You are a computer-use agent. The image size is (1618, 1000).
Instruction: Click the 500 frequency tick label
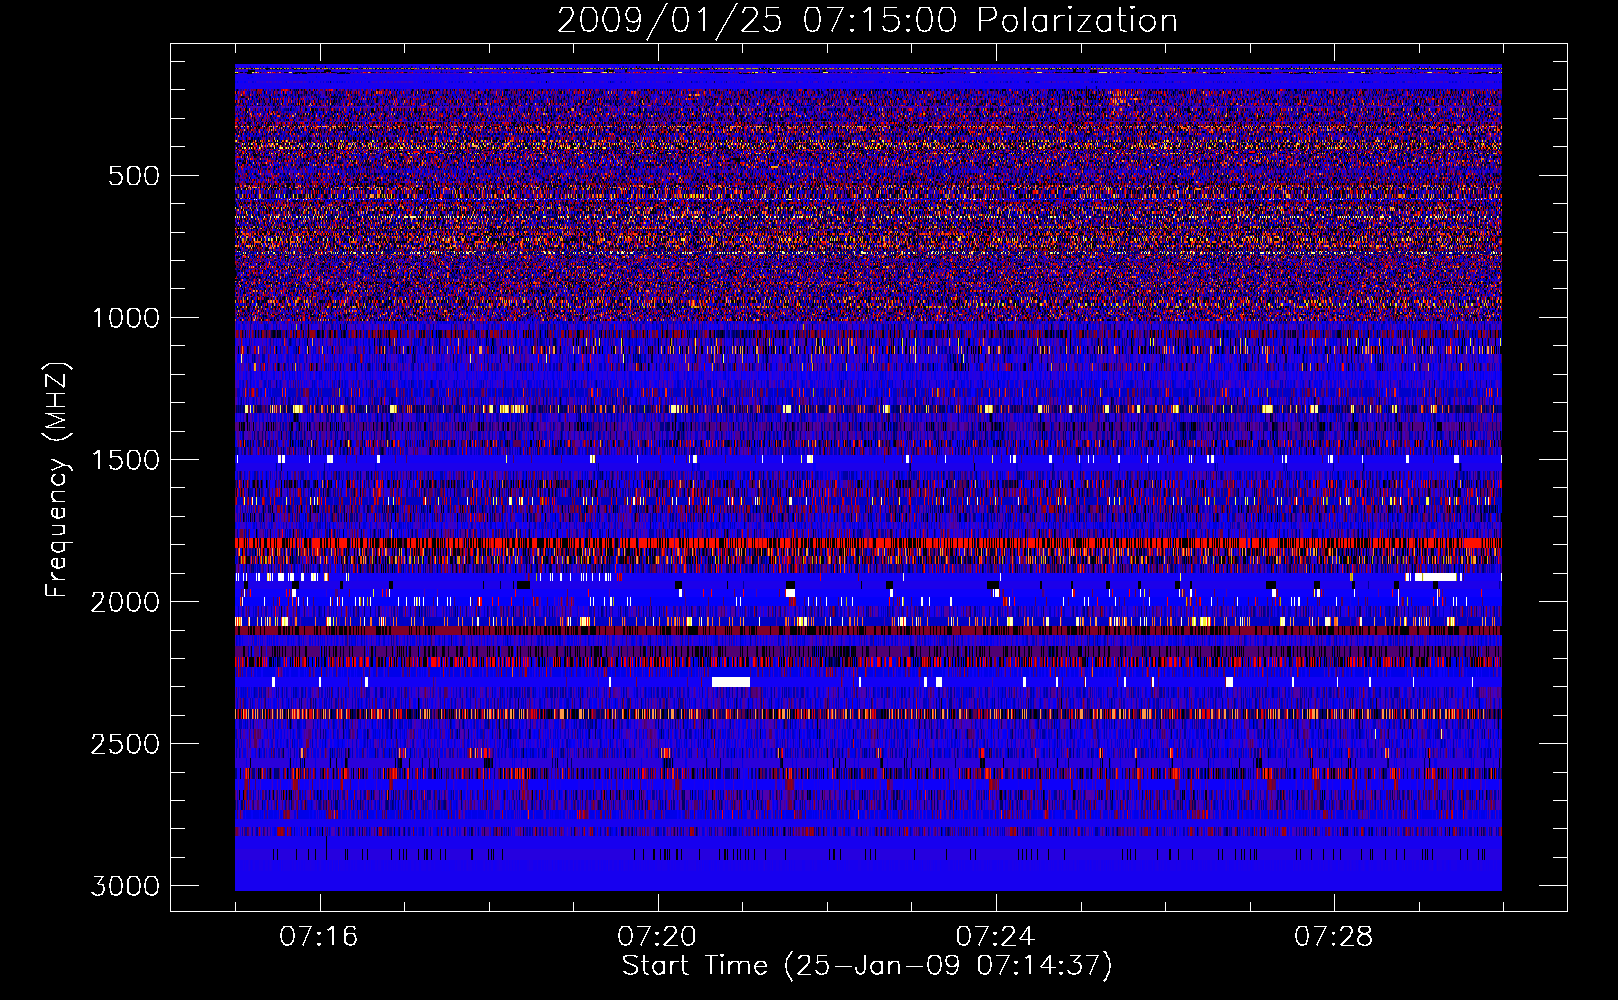click(133, 176)
